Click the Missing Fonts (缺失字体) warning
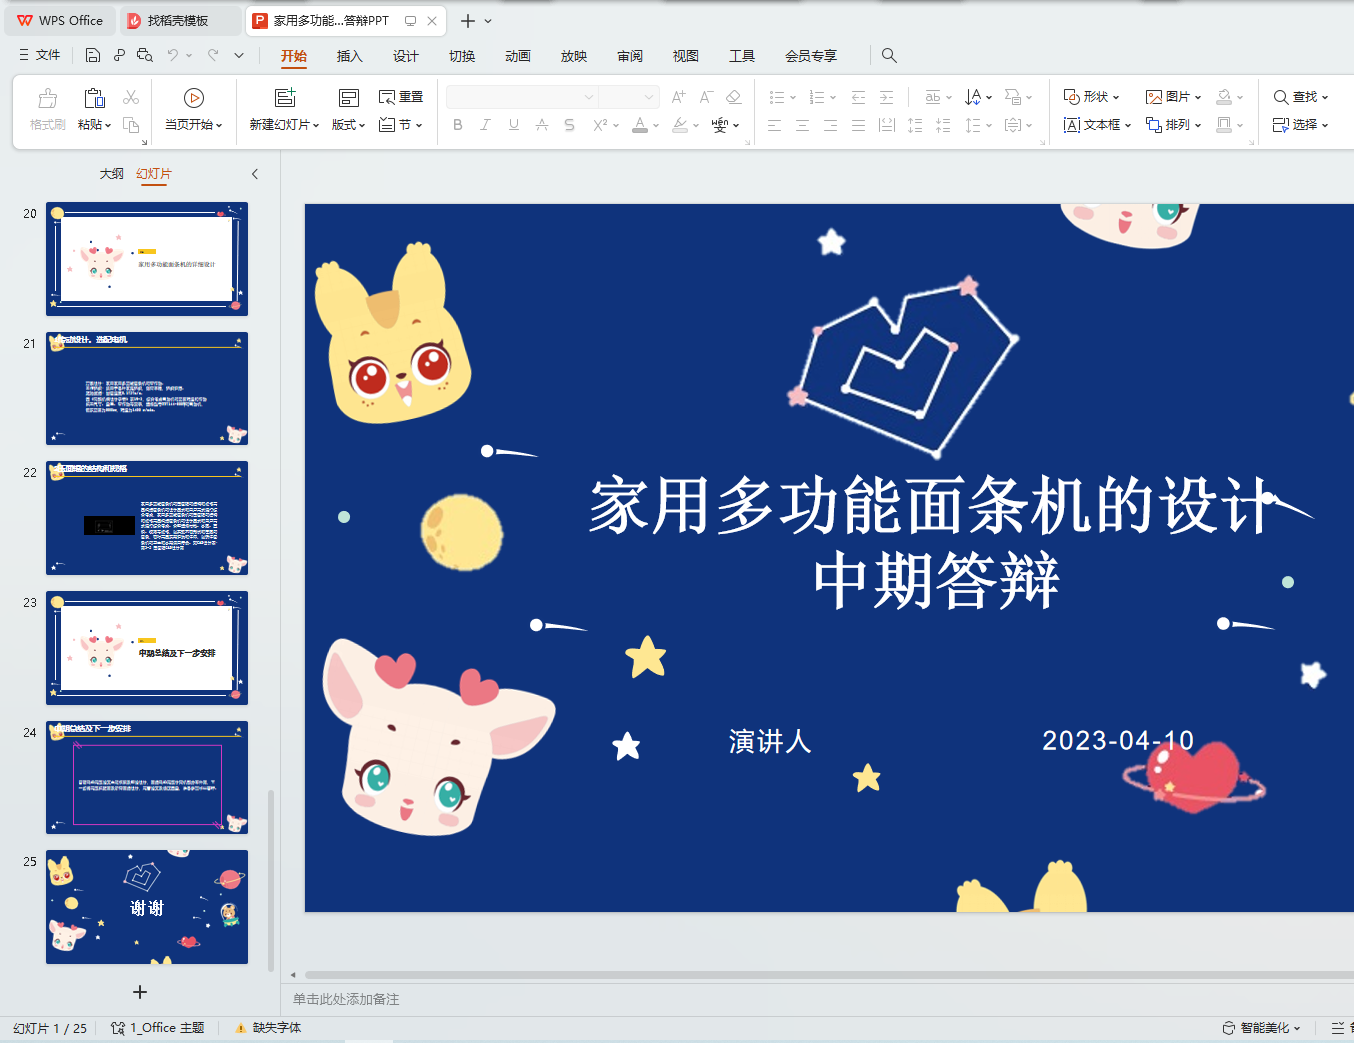Screen dimensions: 1354x1043 click(x=268, y=1028)
